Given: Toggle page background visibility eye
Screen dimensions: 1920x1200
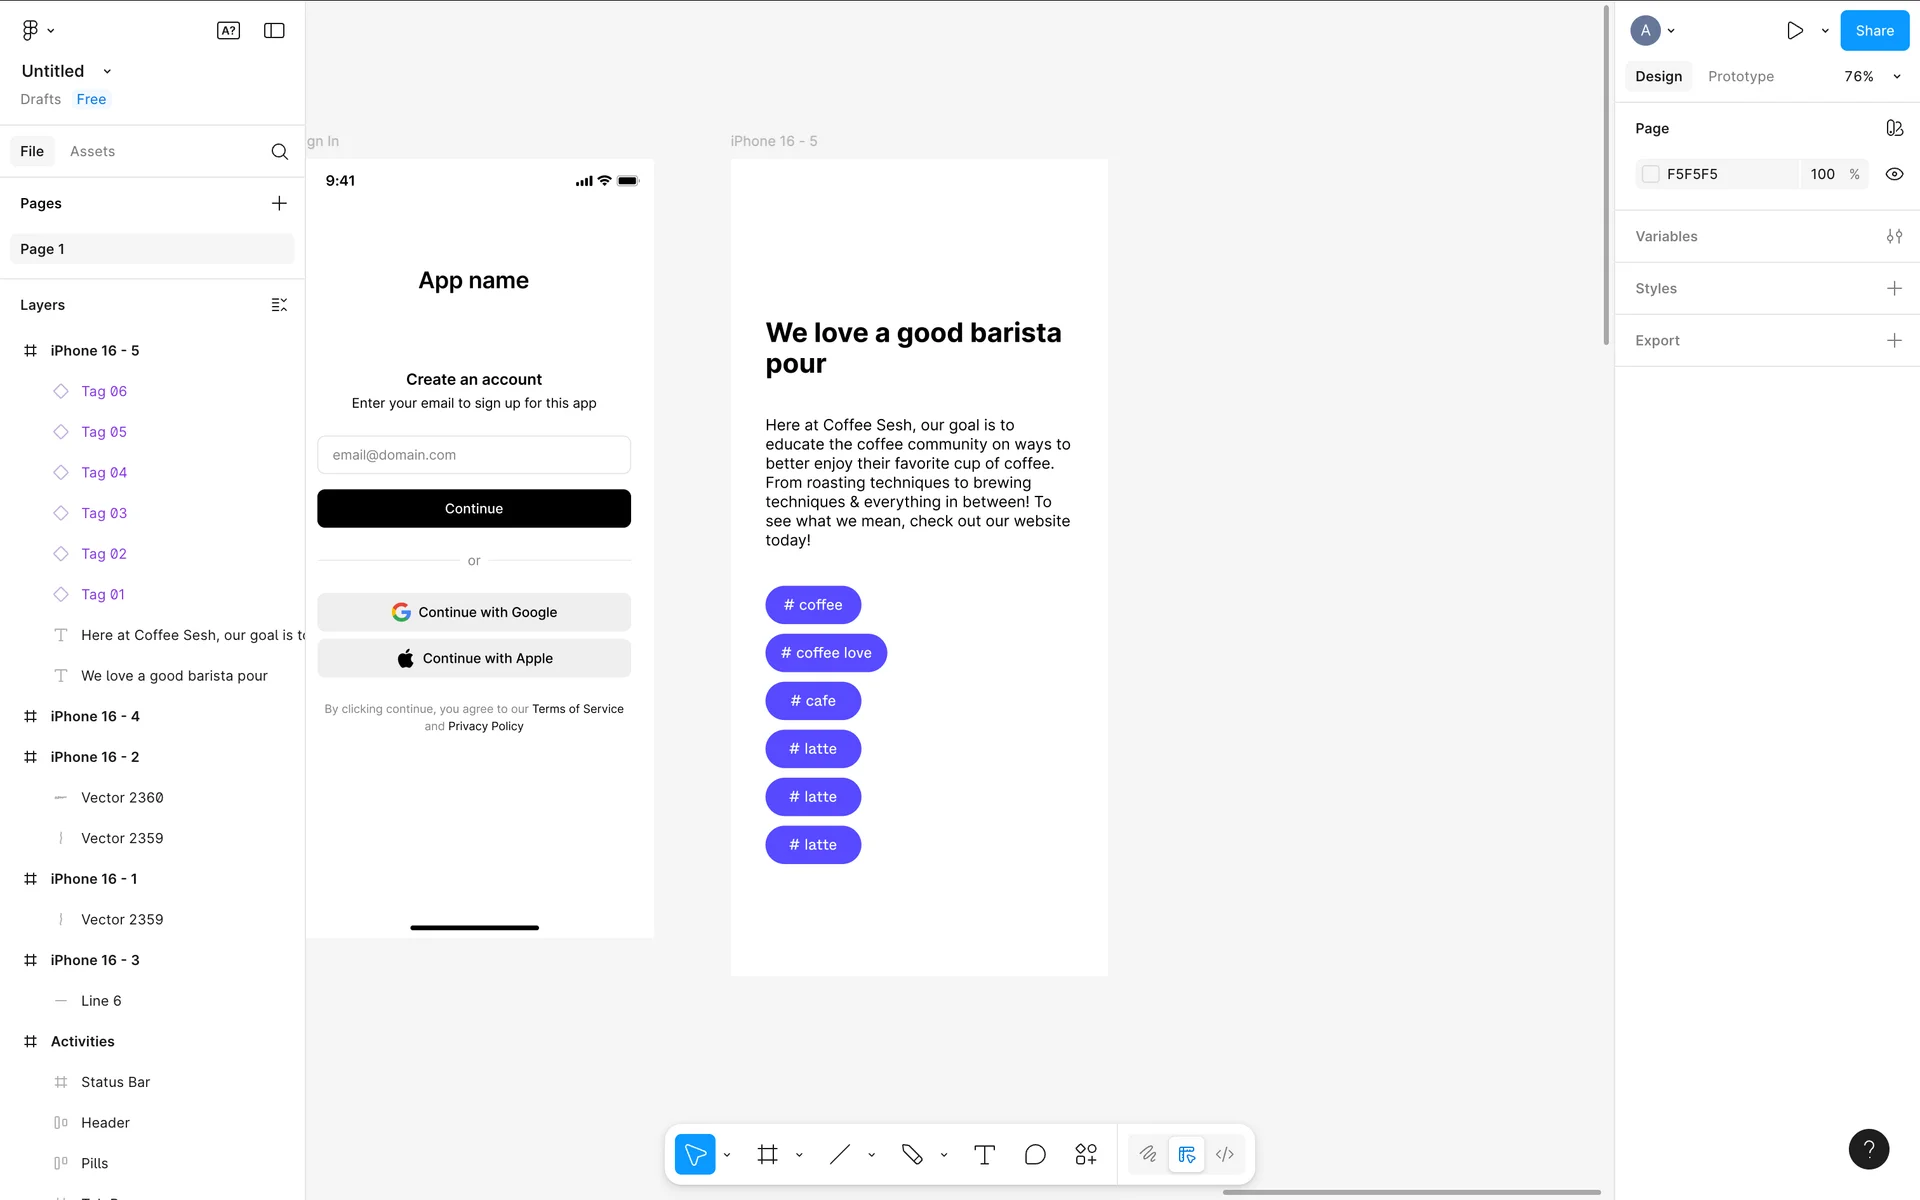Looking at the screenshot, I should [1894, 174].
